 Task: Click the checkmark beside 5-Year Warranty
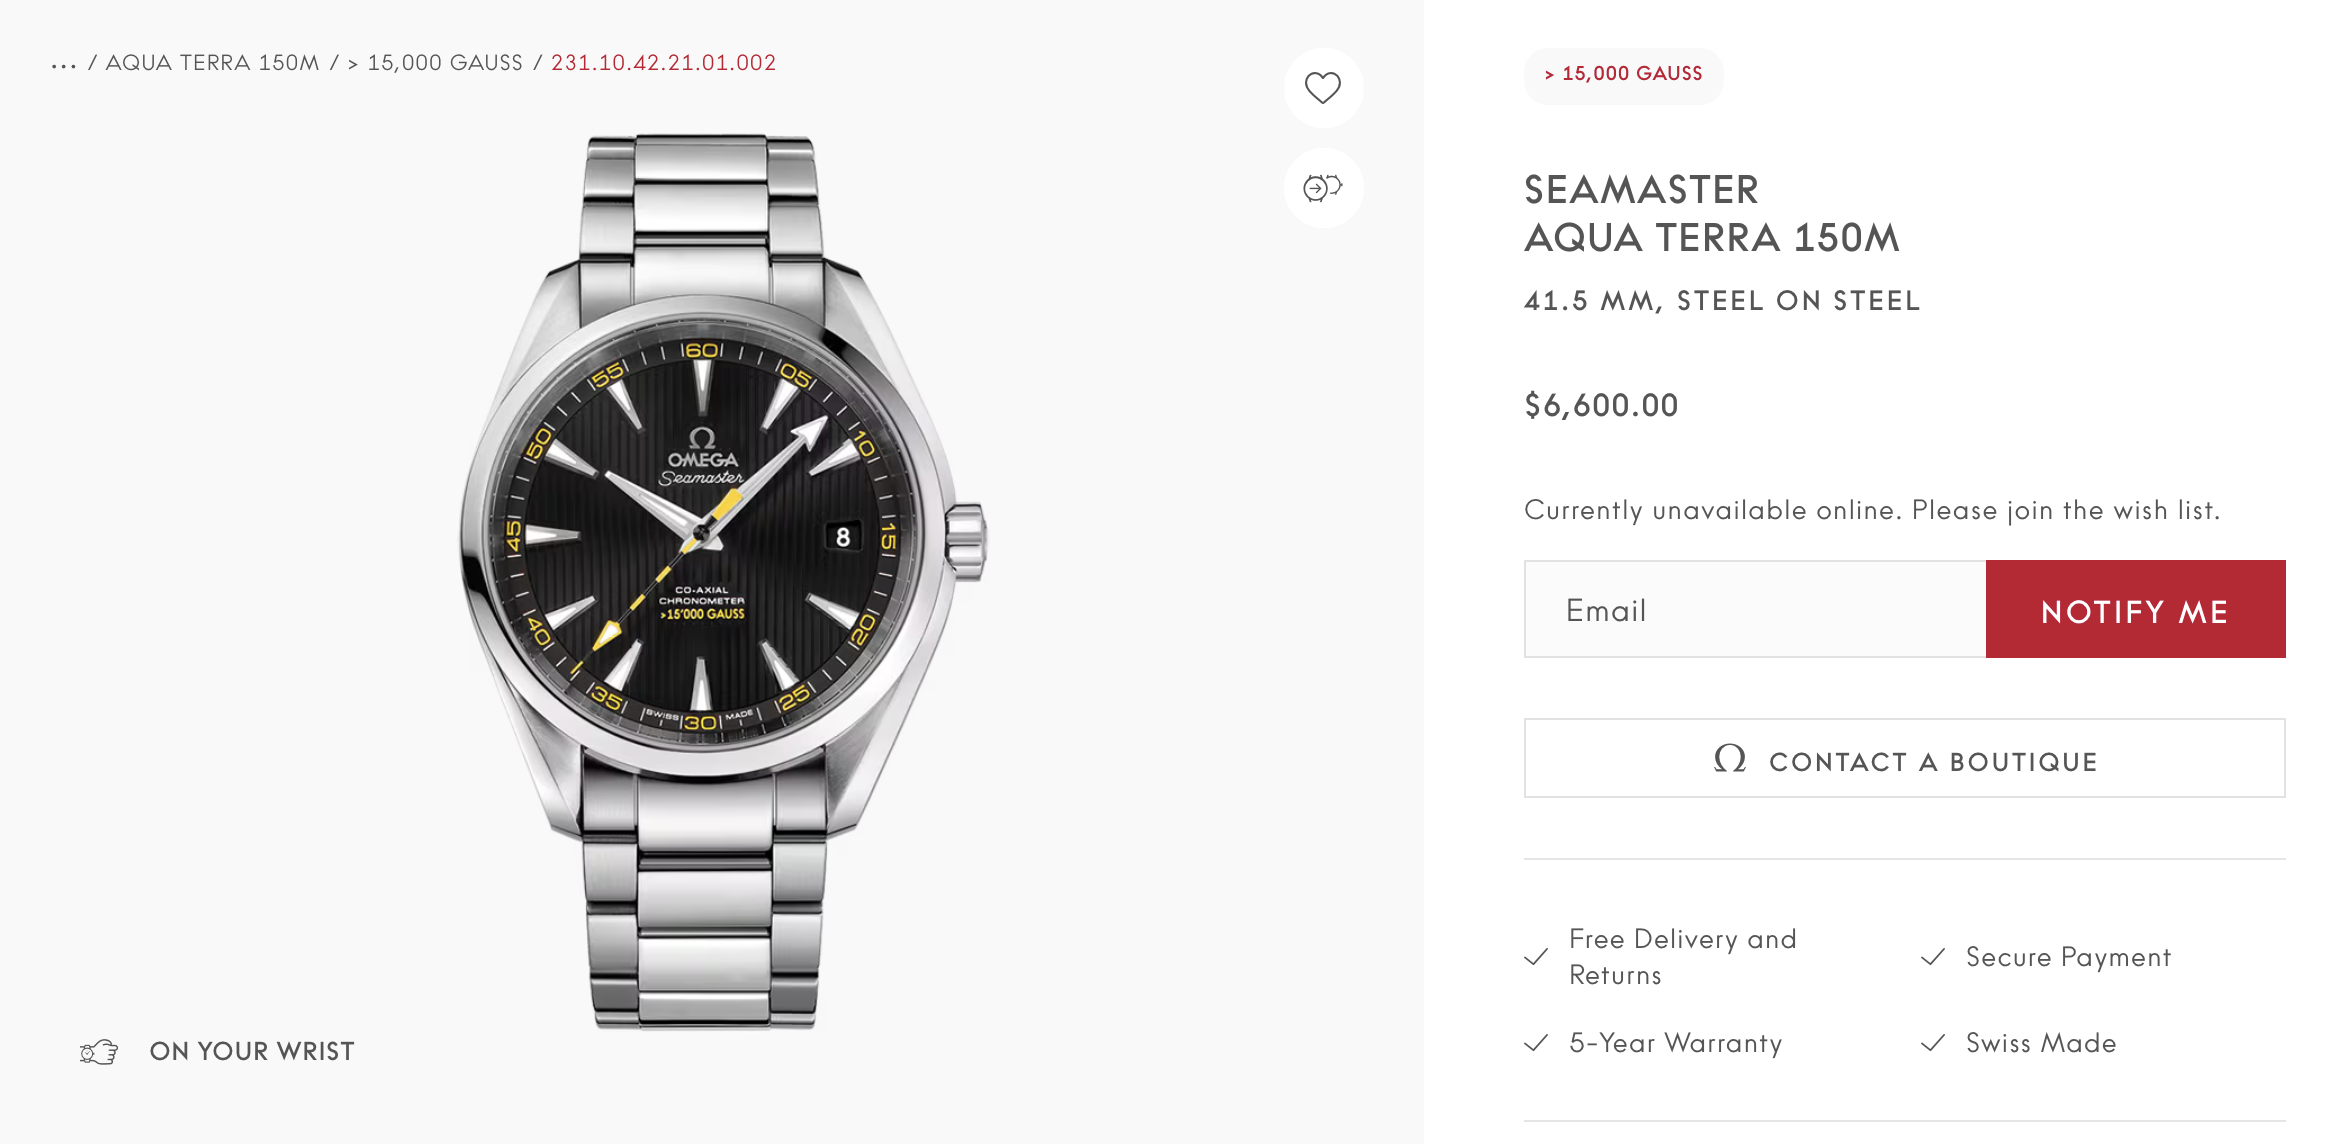(x=1536, y=1043)
